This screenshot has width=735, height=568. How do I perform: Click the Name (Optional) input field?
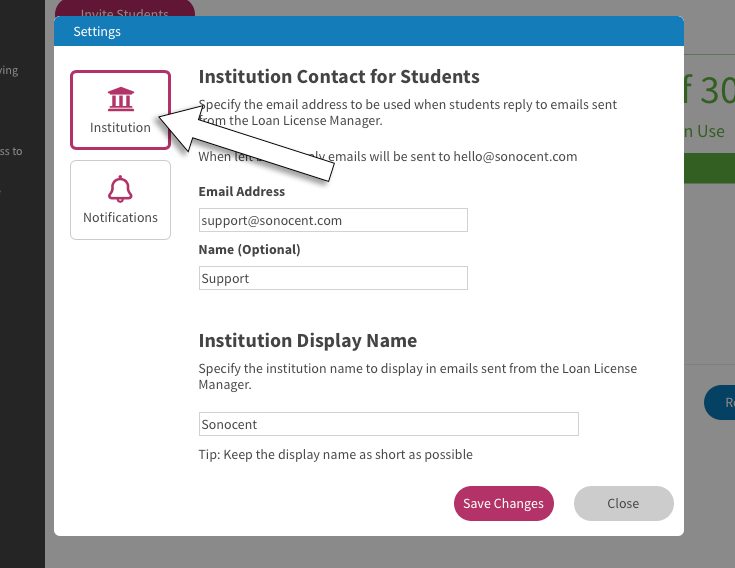(x=333, y=278)
